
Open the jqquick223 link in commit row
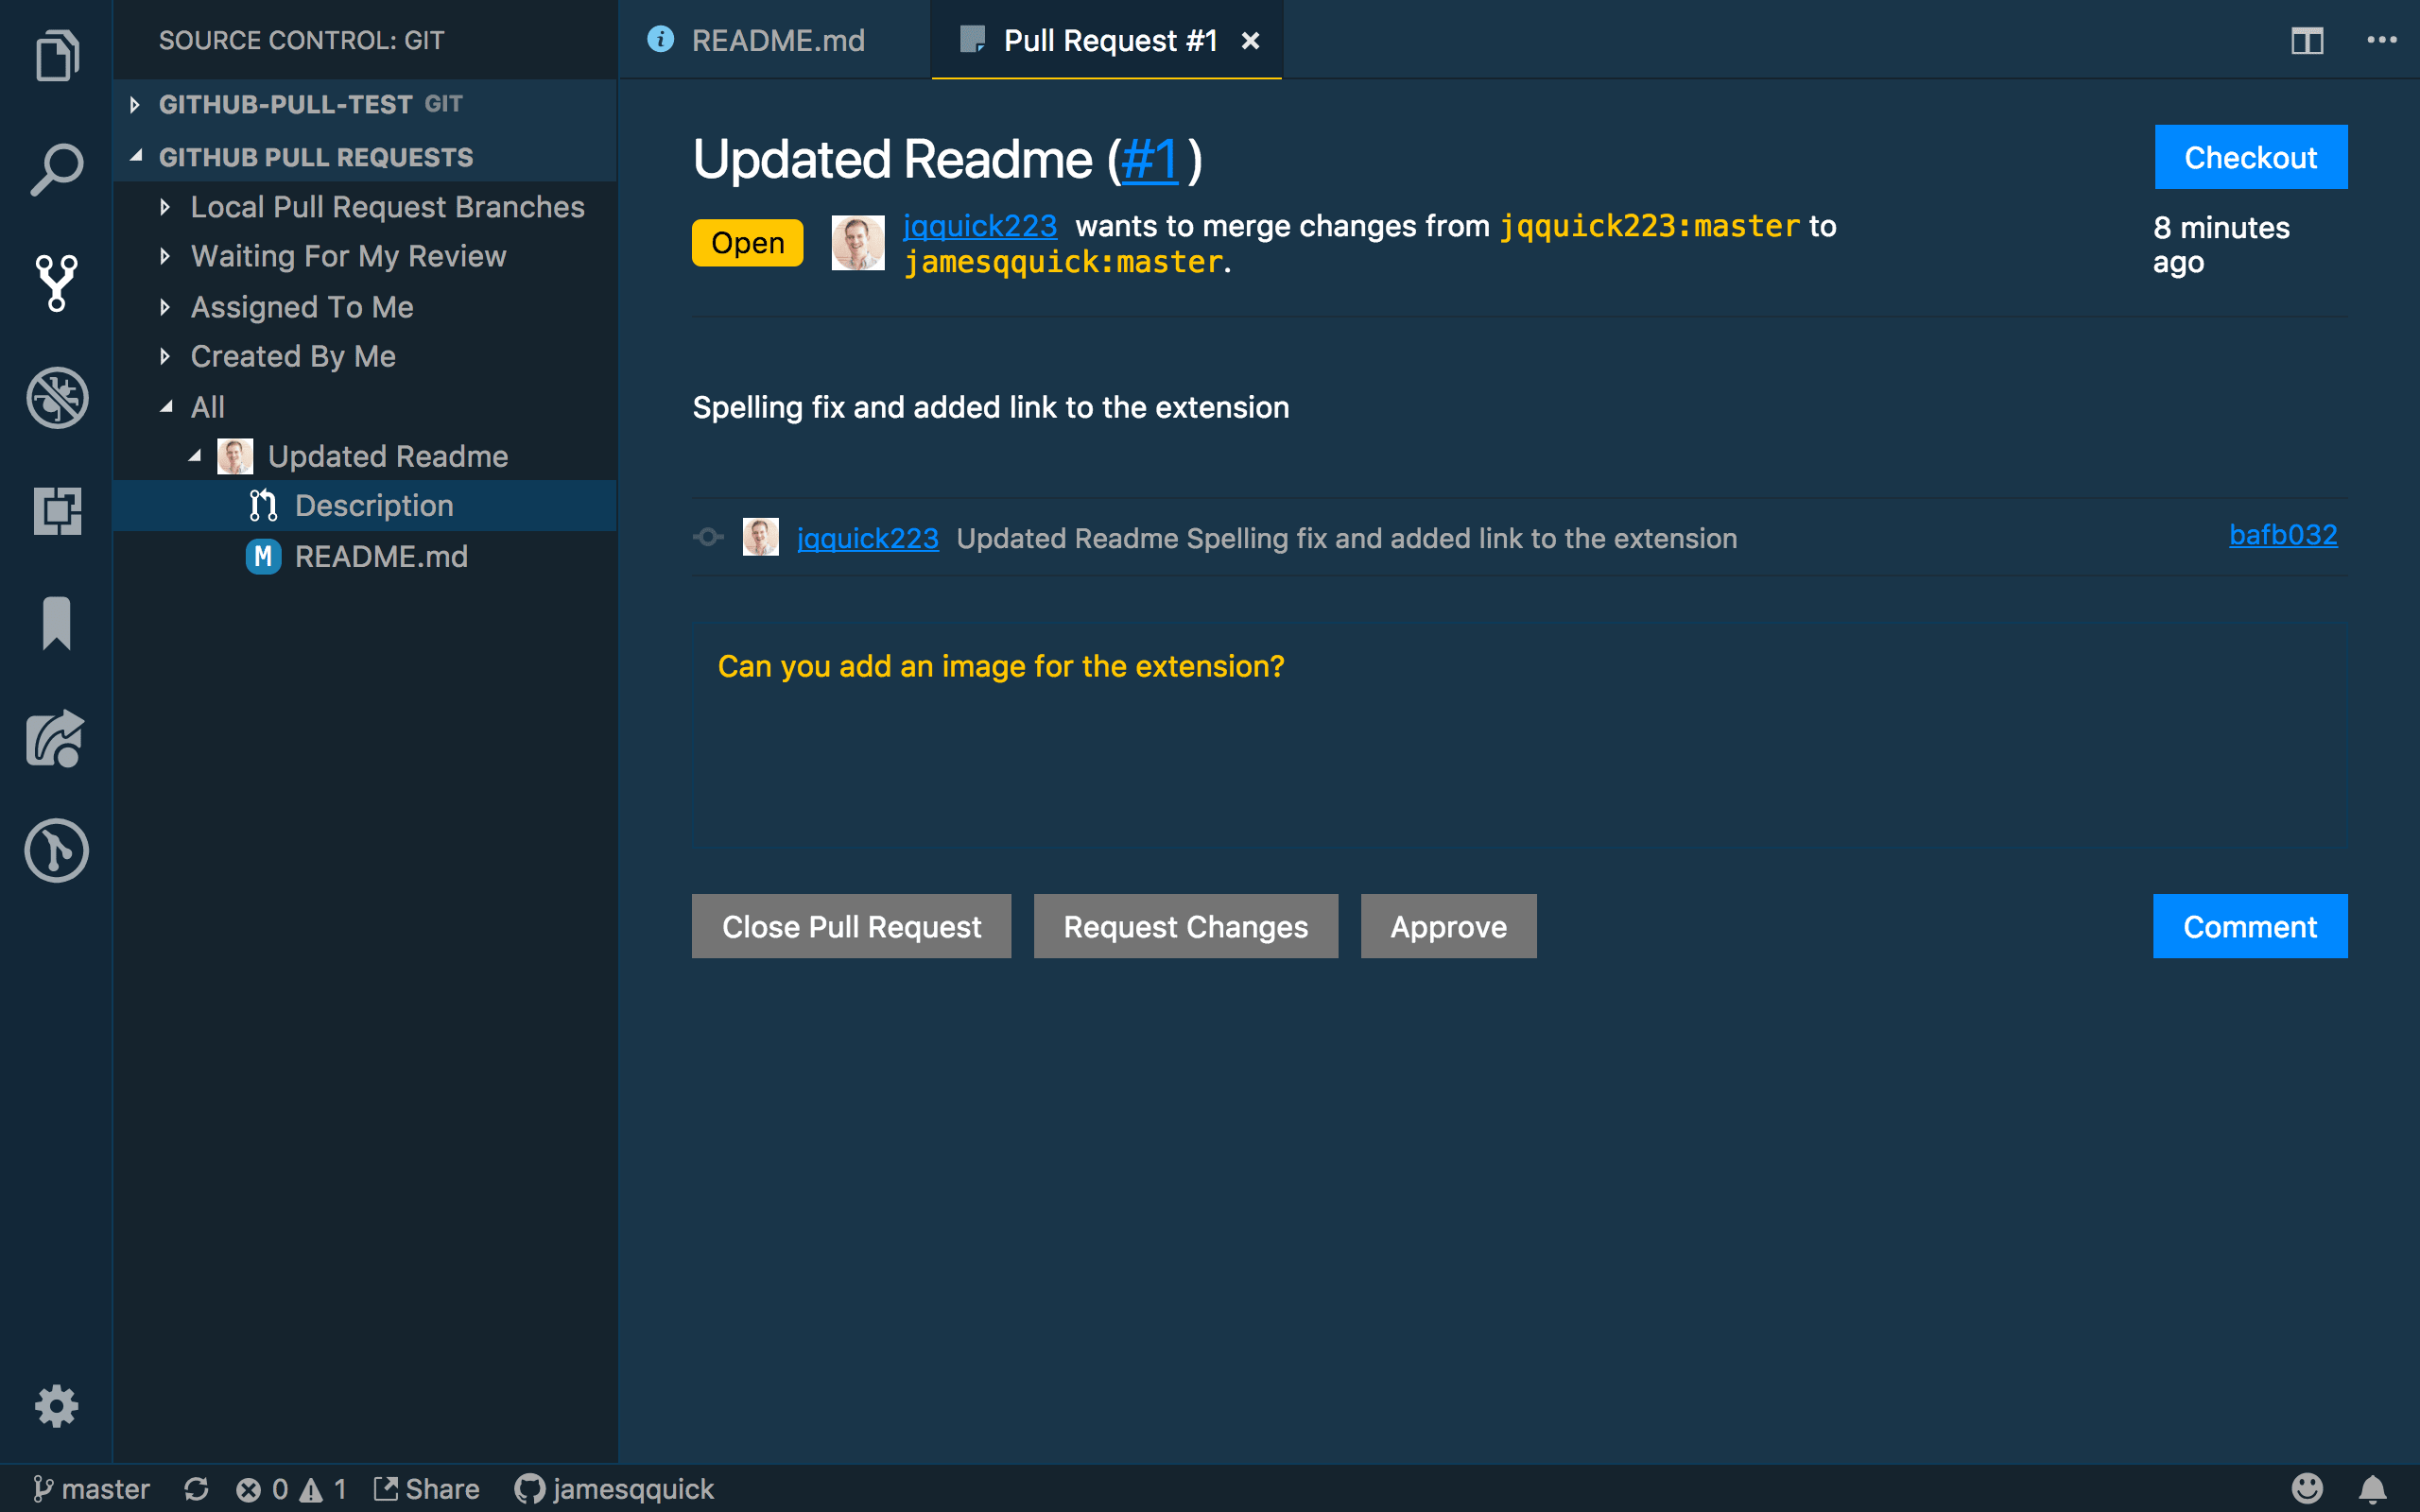(x=867, y=538)
